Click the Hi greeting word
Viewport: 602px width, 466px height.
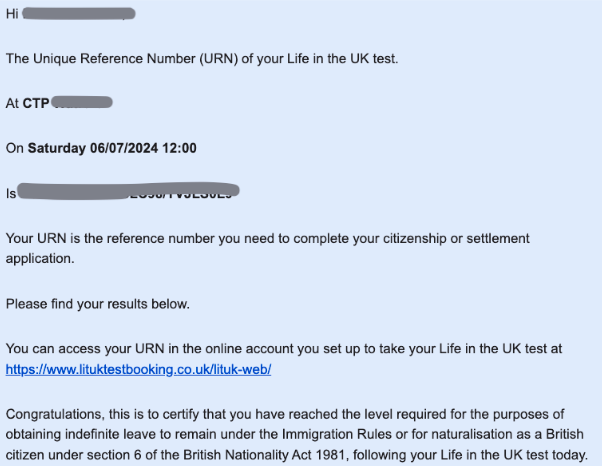pyautogui.click(x=12, y=14)
